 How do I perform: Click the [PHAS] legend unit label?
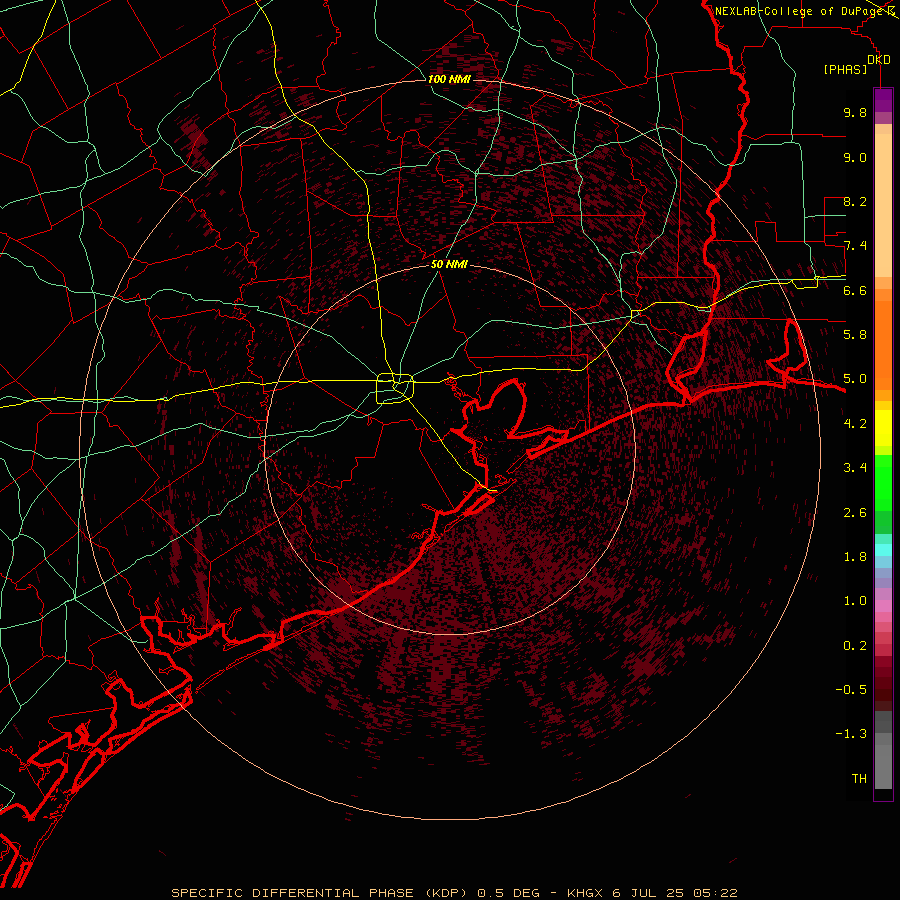(x=845, y=69)
